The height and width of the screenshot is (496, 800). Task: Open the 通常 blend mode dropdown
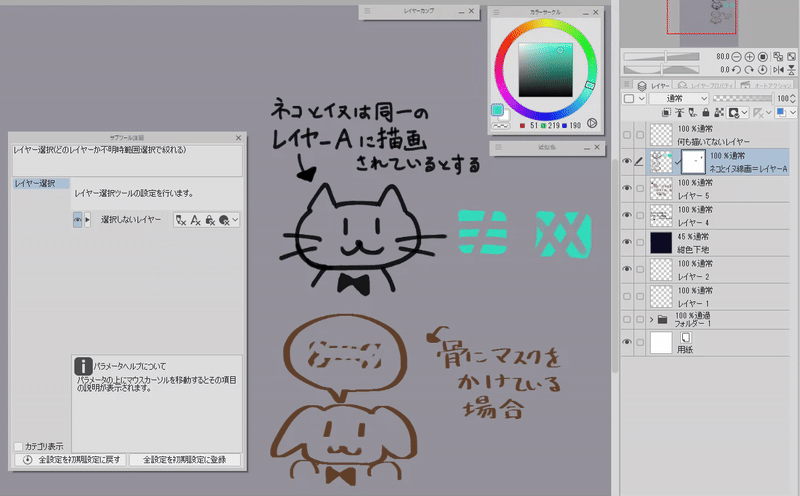(679, 98)
